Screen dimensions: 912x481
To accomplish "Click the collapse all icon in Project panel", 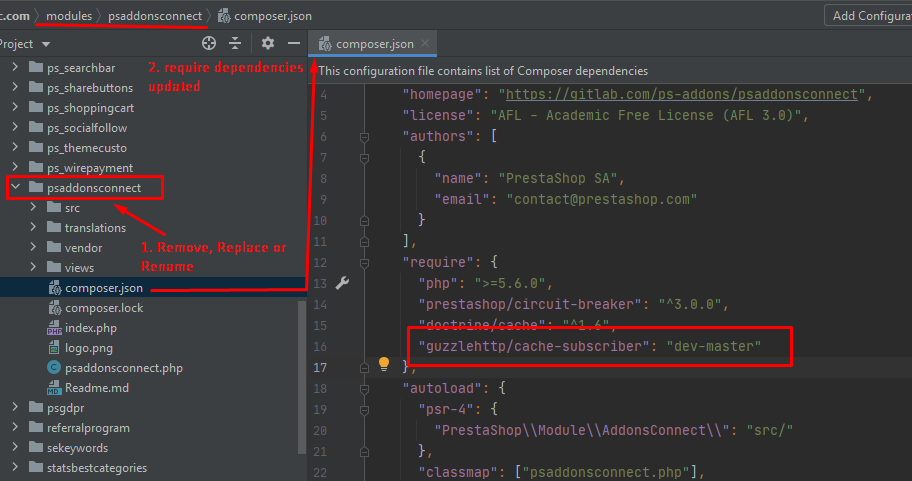I will coord(235,44).
